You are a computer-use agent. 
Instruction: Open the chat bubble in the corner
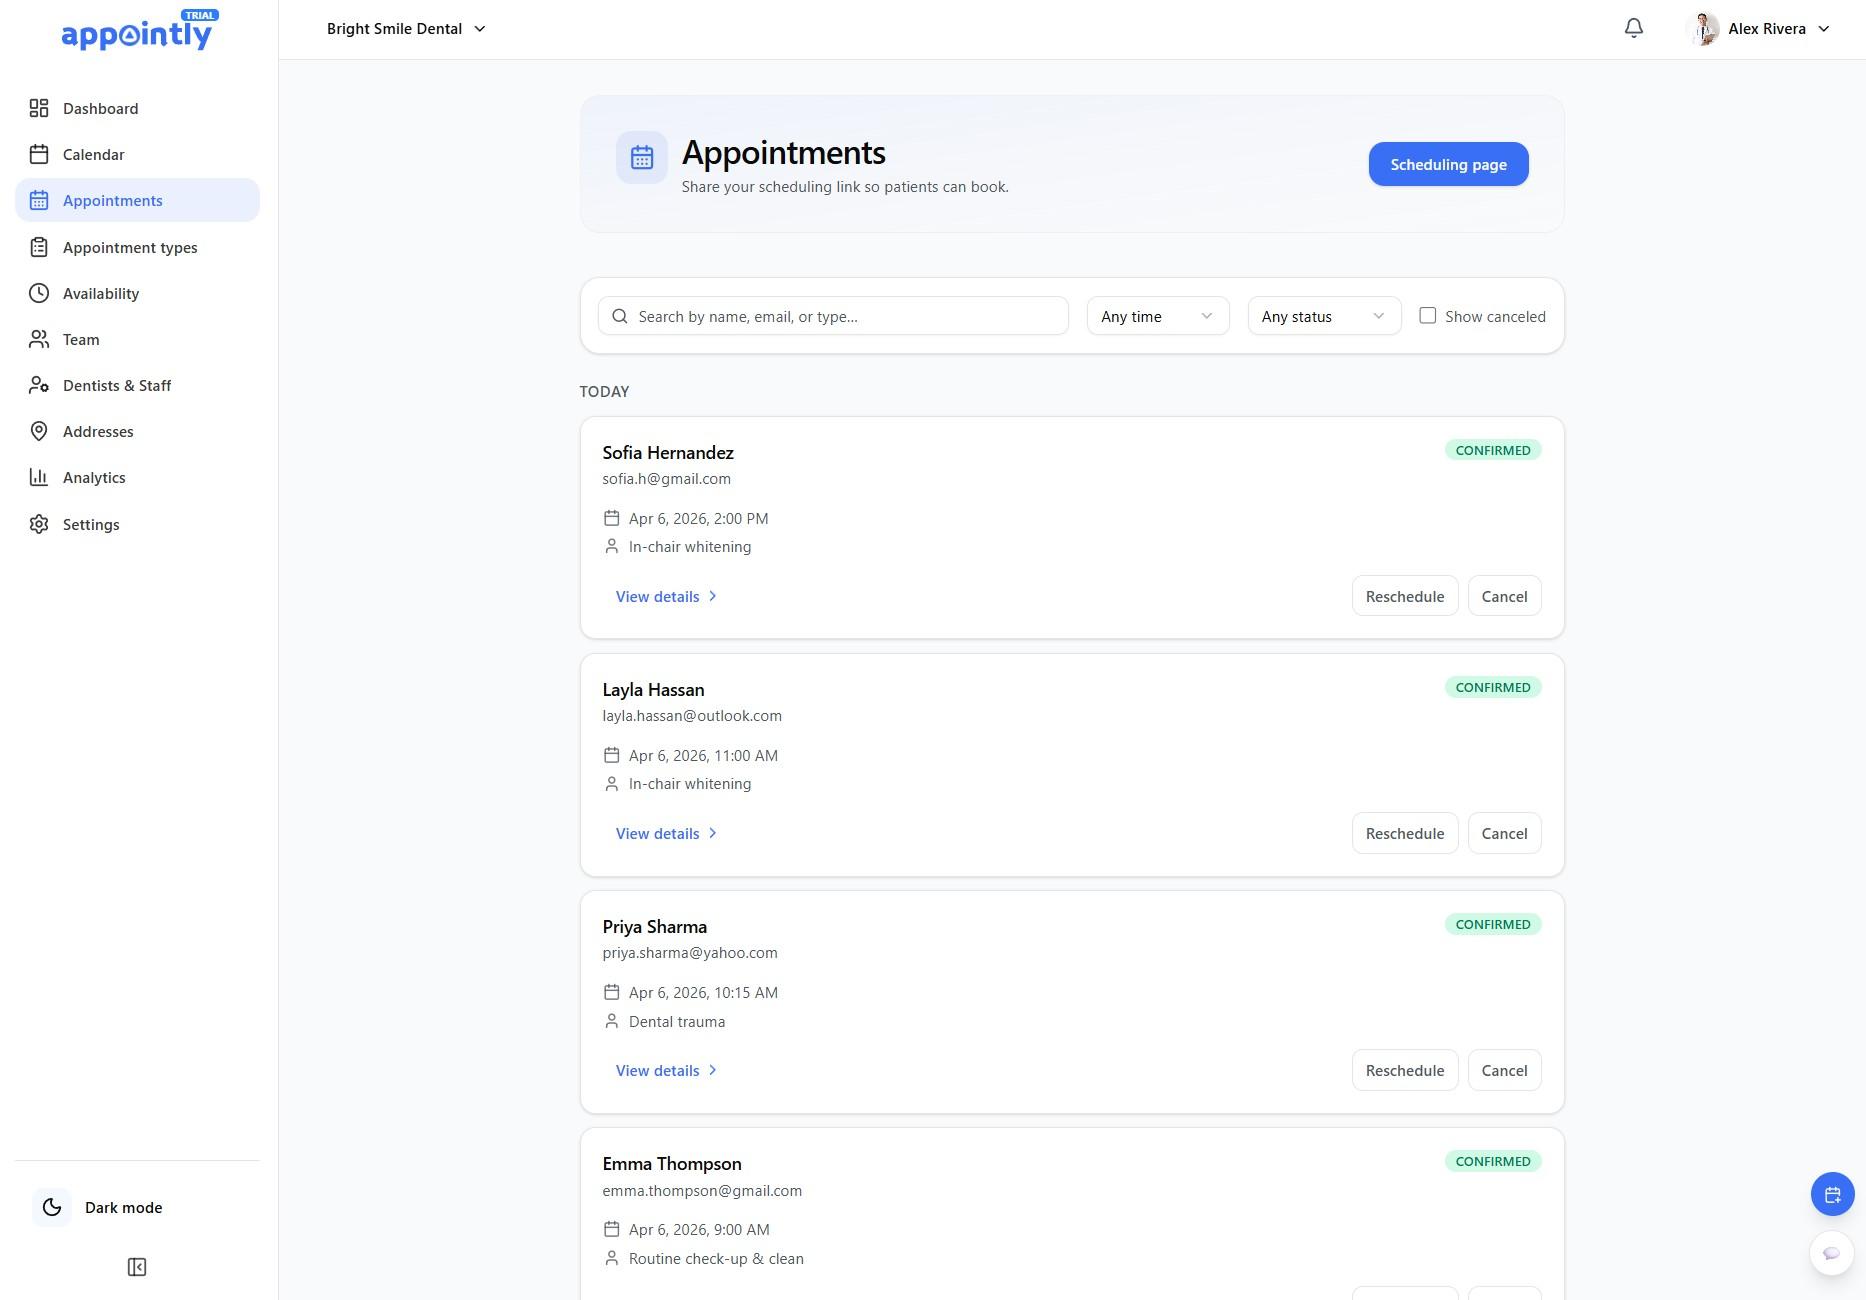click(x=1831, y=1252)
